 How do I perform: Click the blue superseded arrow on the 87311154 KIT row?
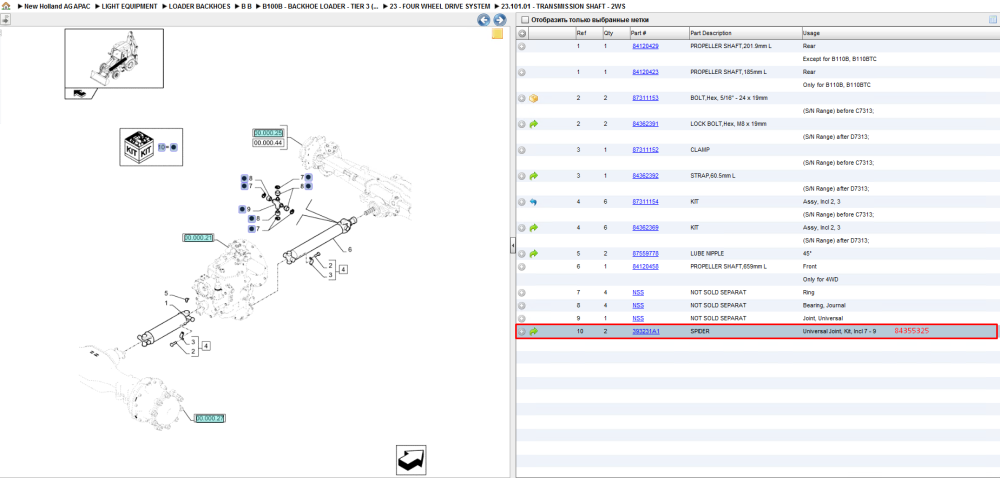[x=534, y=201]
